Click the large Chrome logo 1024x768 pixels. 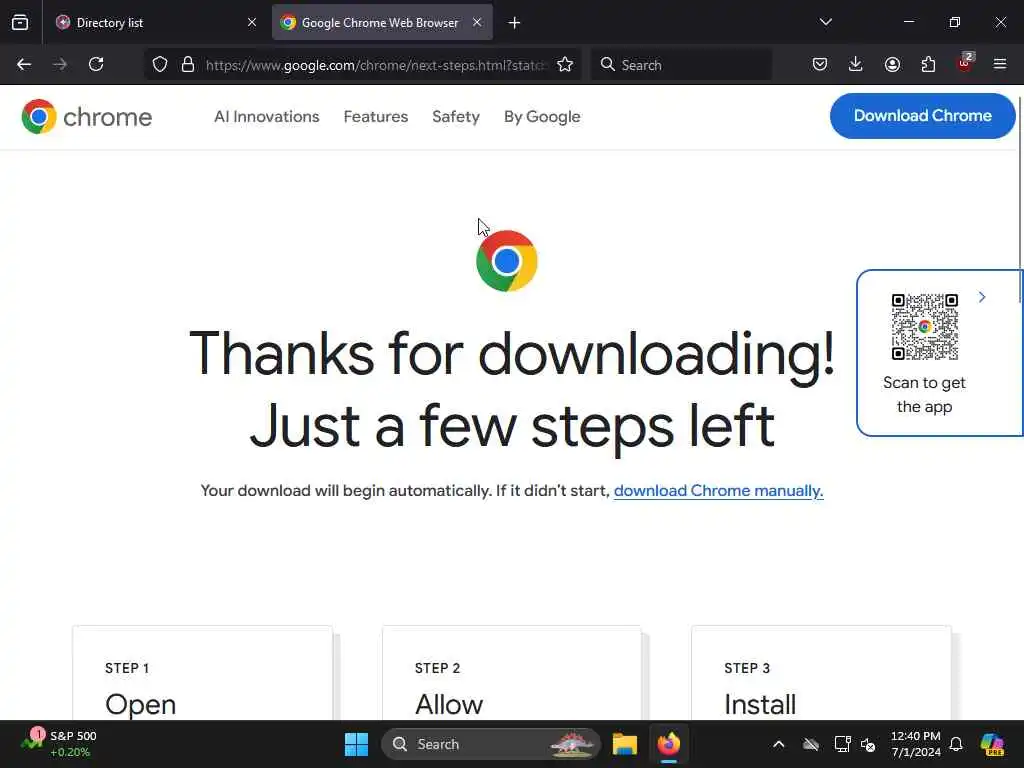507,261
